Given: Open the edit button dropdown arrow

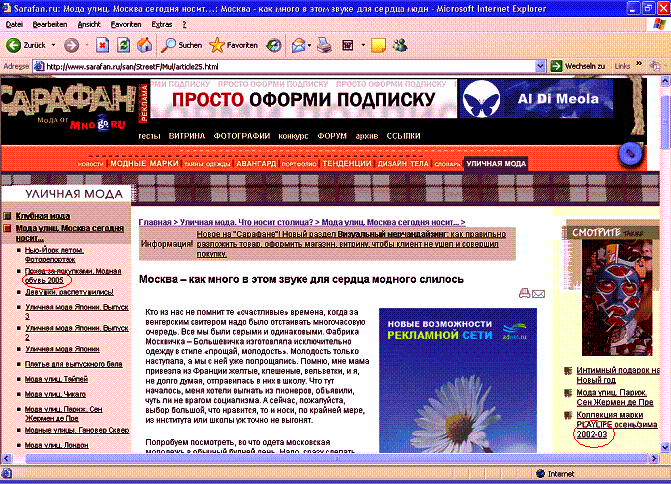Looking at the screenshot, I should 363,45.
